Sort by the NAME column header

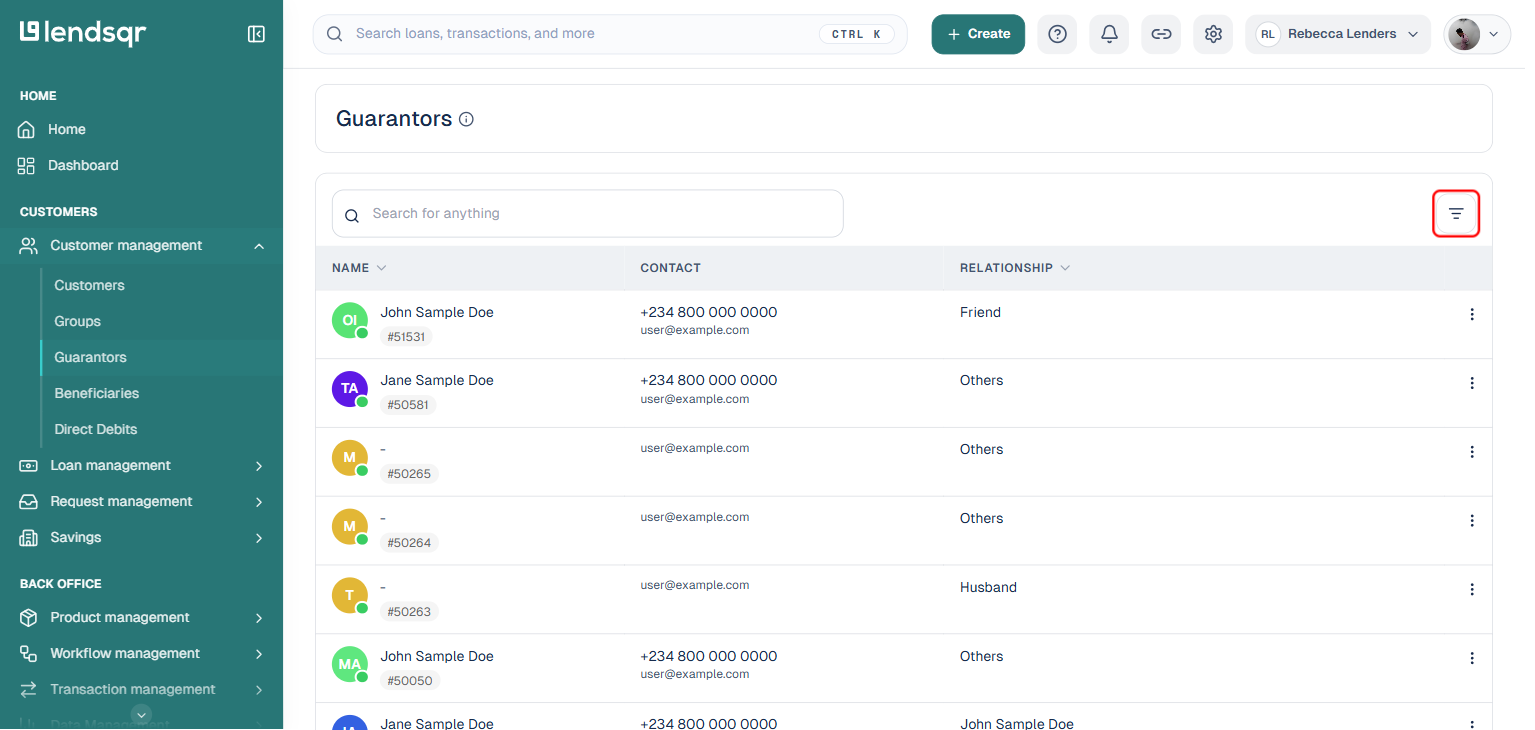tap(359, 268)
